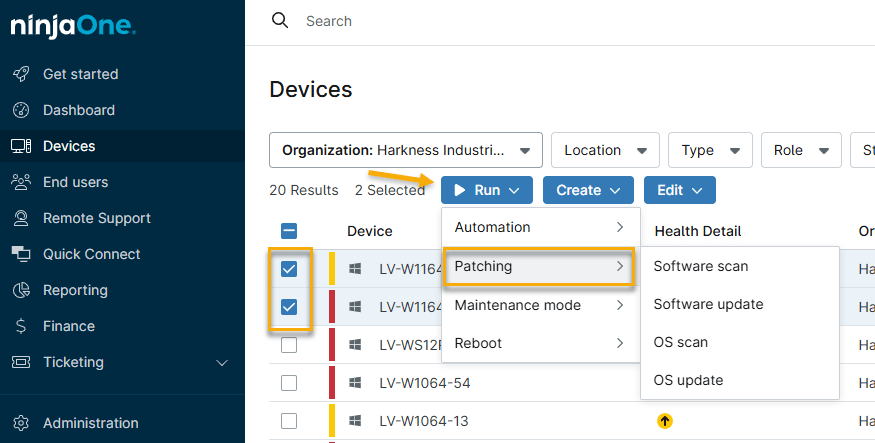
Task: Click the search magnifier icon
Action: click(280, 21)
